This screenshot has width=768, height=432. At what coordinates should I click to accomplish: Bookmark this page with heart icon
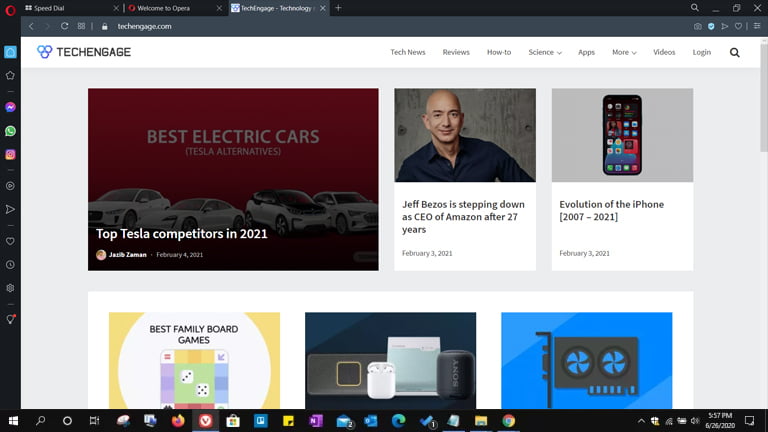738,26
